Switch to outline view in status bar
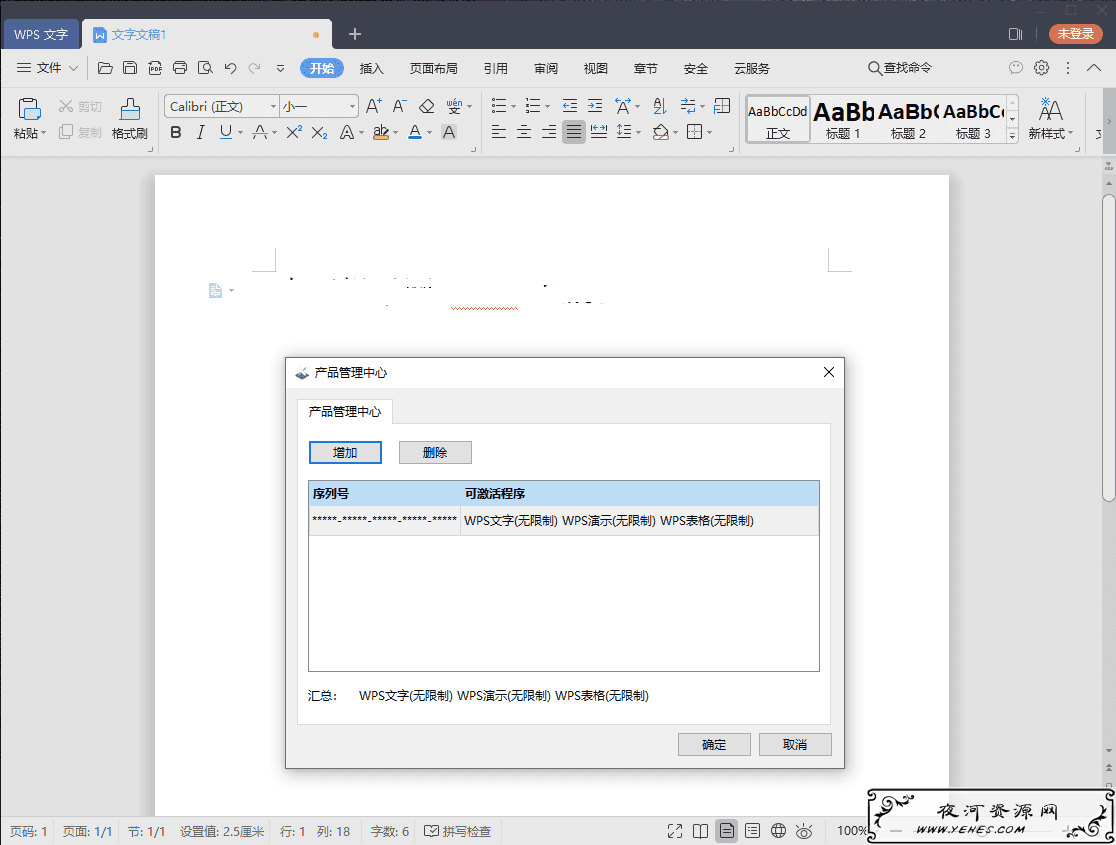Screen dimensions: 1116x845 [752, 831]
